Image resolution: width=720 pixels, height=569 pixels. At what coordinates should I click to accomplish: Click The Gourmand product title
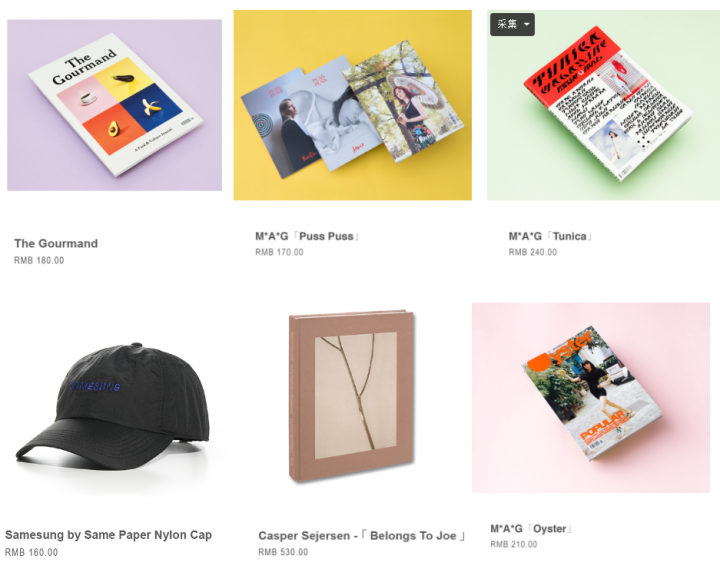[x=56, y=243]
